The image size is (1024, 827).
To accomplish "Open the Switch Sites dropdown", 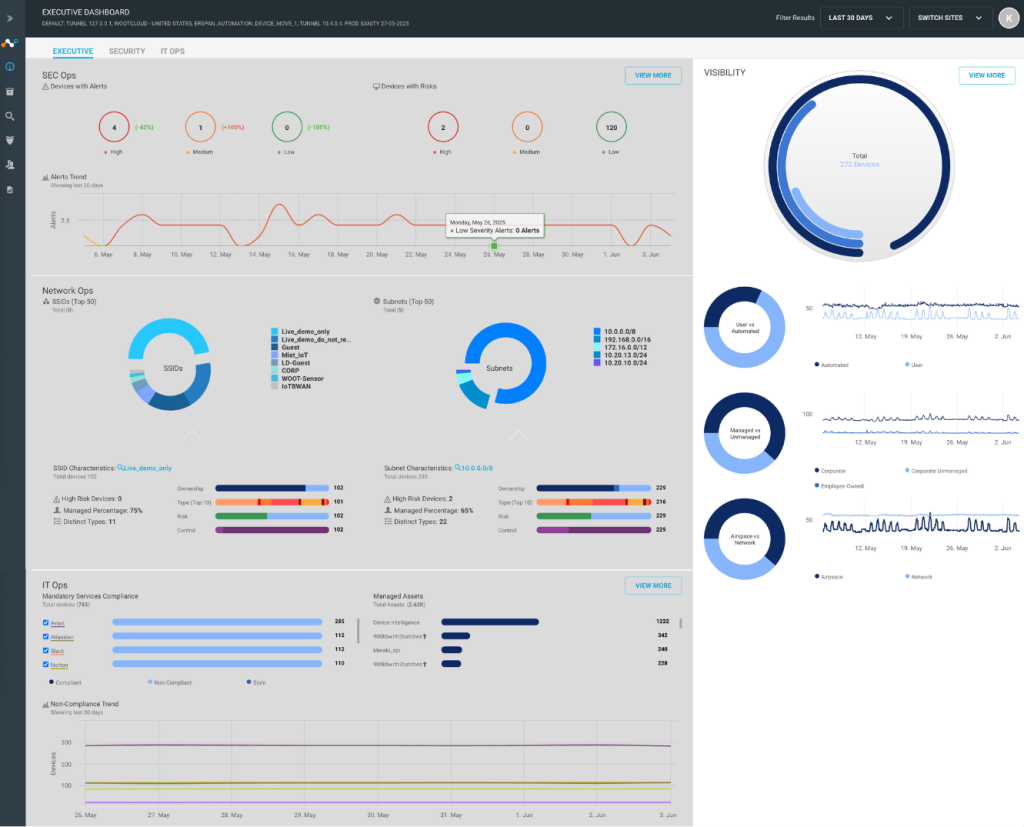I will tap(950, 18).
